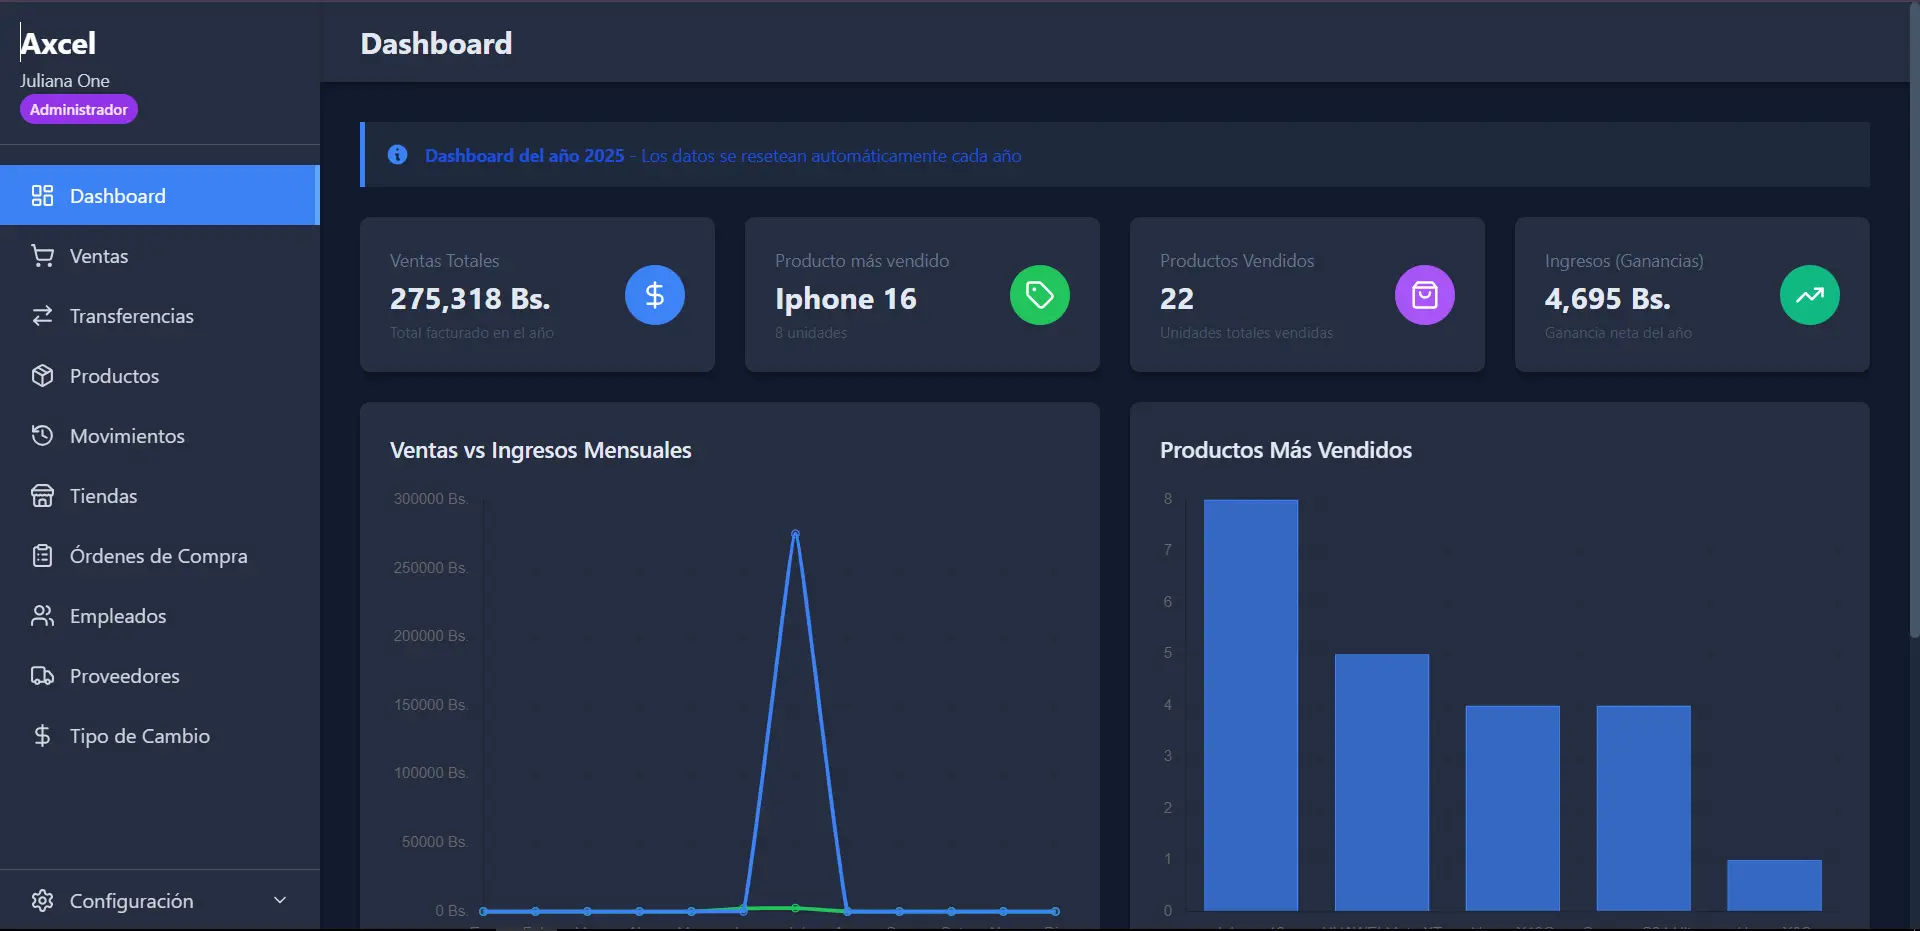Click the Movimientos history clock icon

click(42, 436)
